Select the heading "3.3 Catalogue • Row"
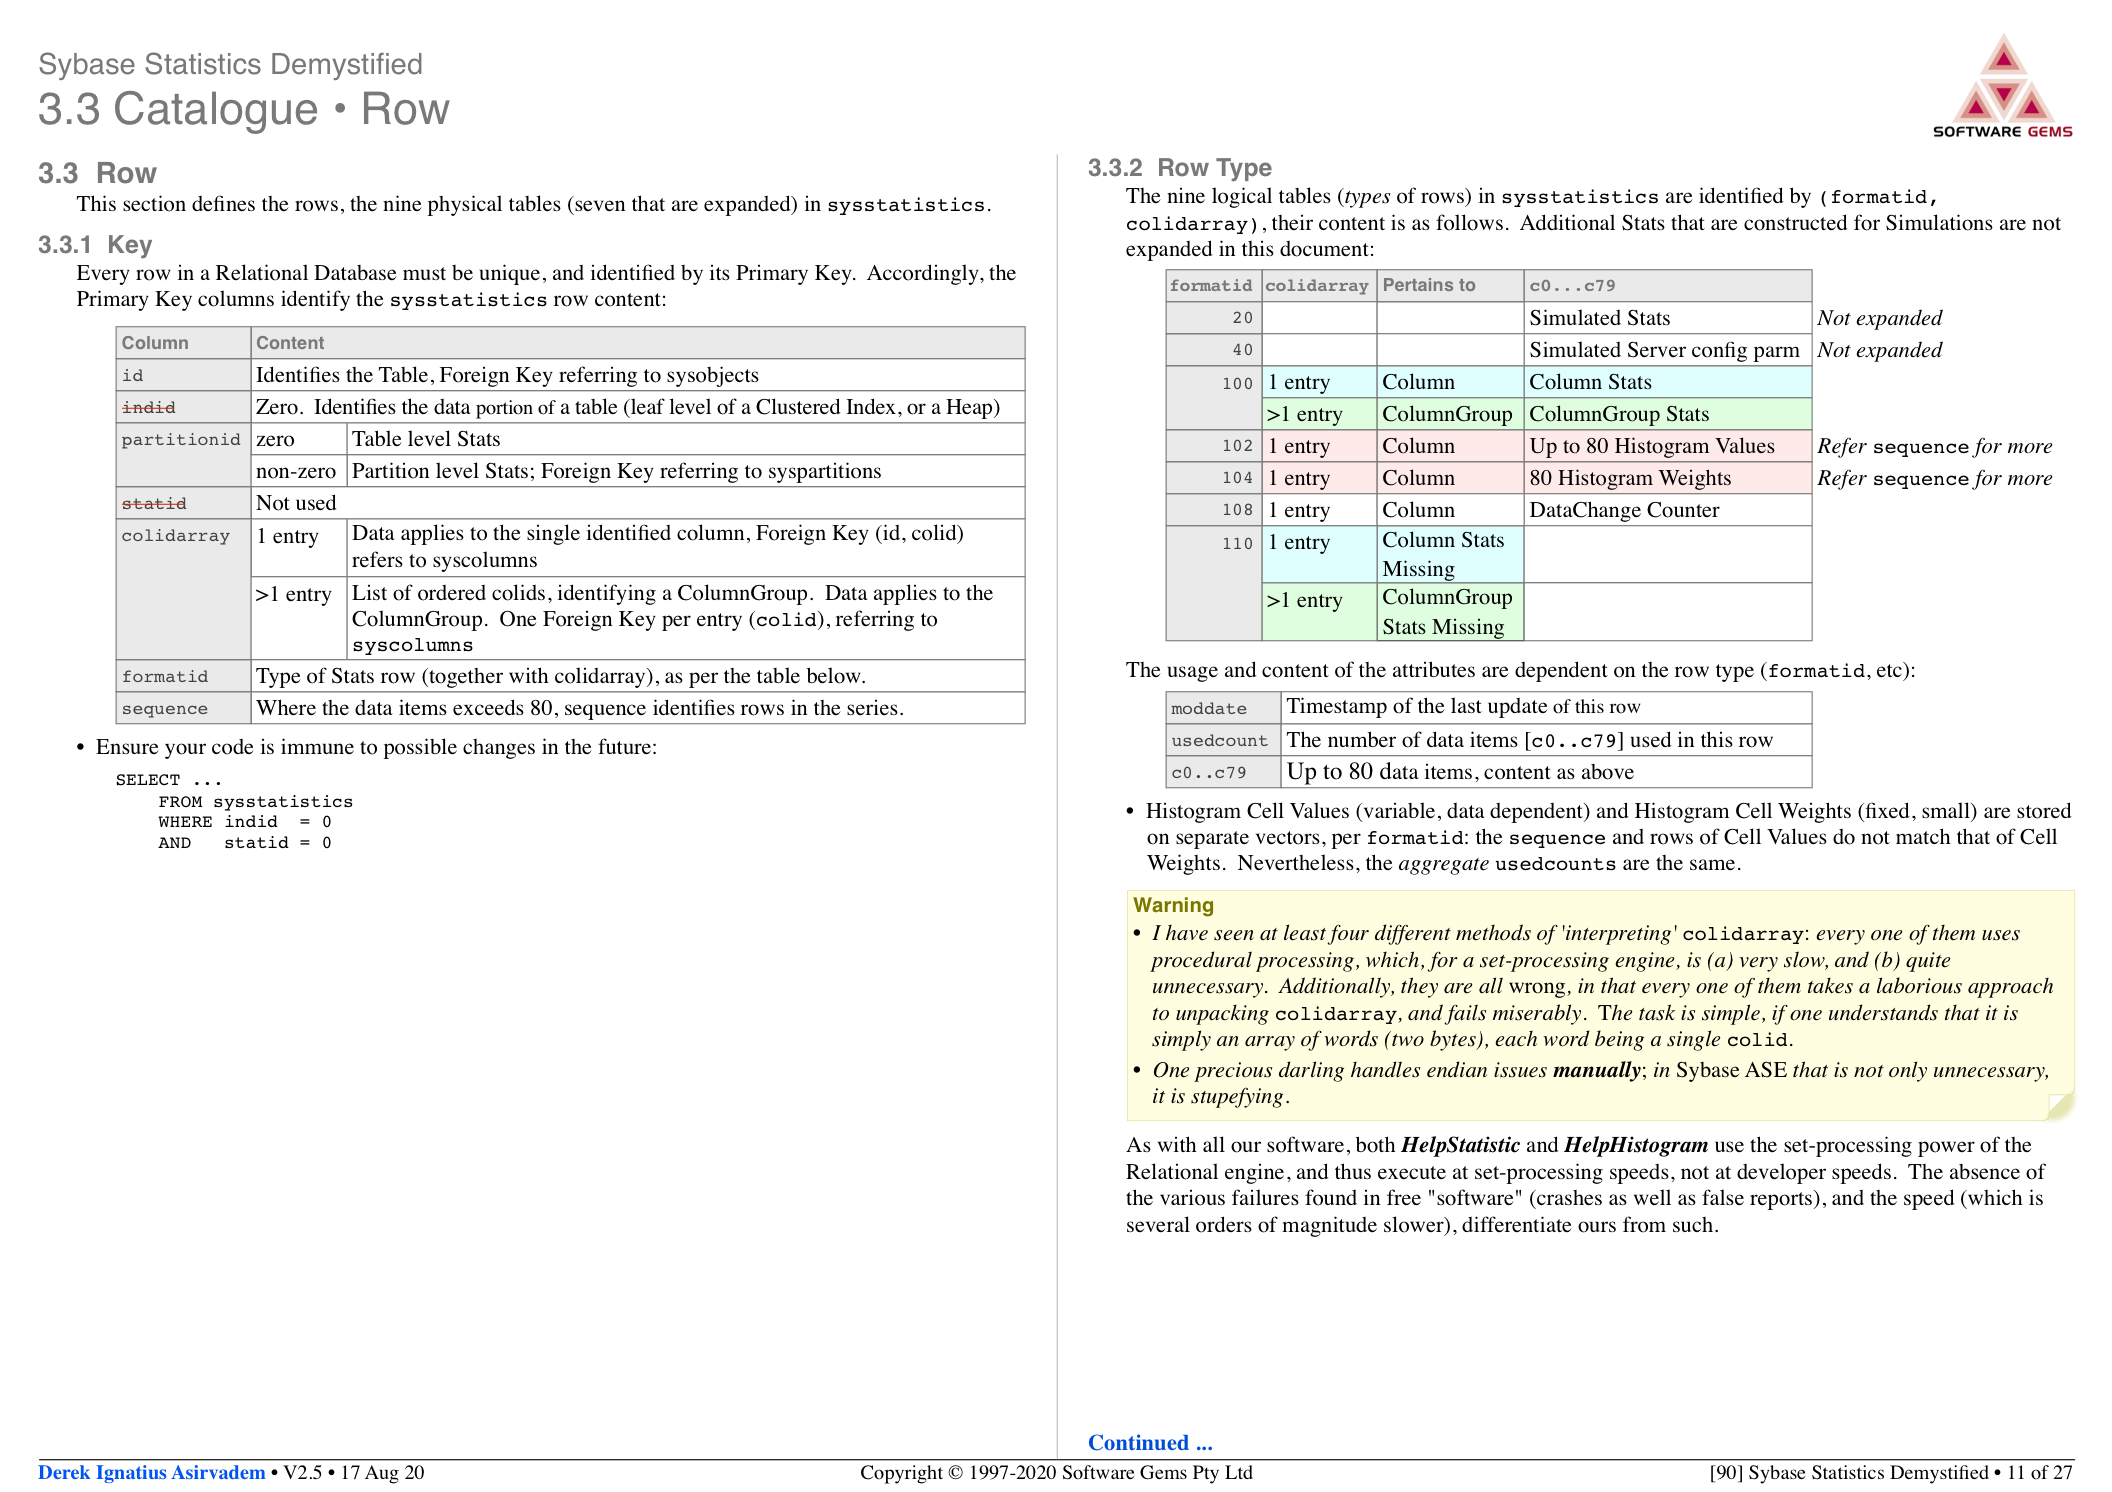The height and width of the screenshot is (1492, 2112). coord(242,108)
